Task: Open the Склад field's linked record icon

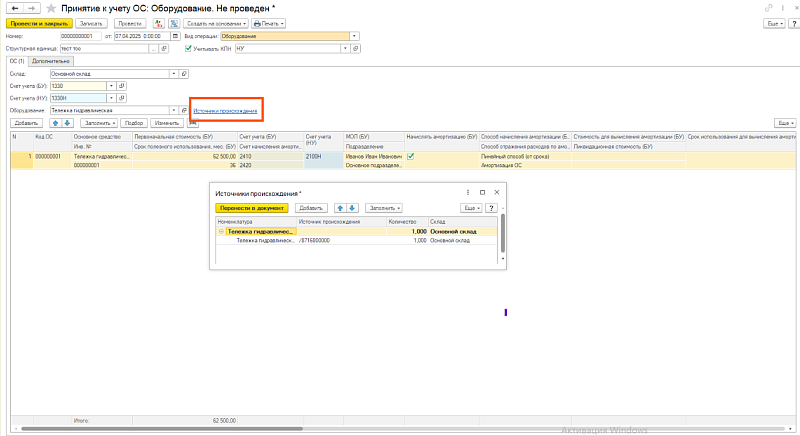Action: [x=186, y=73]
